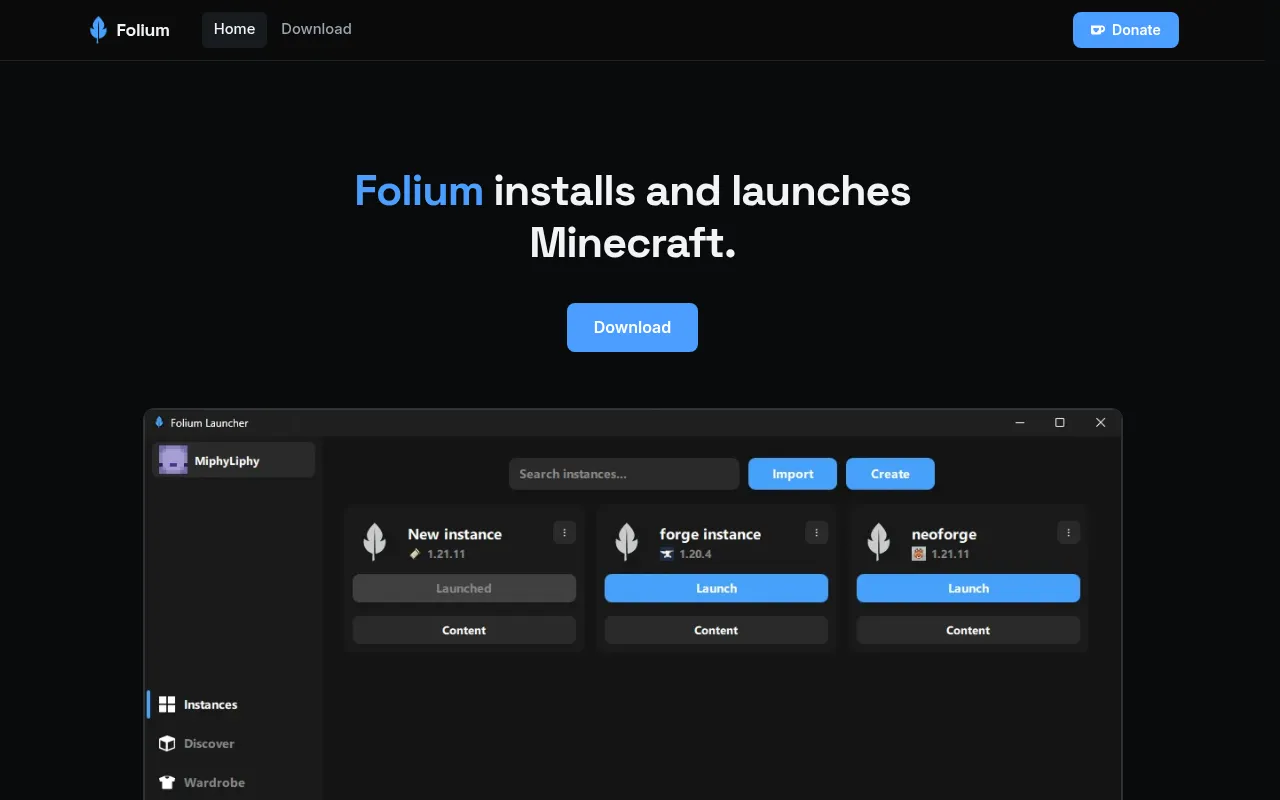Open the three-dot menu on forge instance

pyautogui.click(x=817, y=533)
